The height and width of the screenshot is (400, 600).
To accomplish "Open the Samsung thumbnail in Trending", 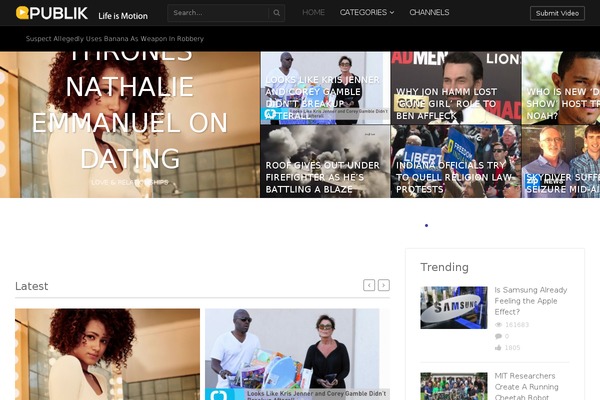I will click(454, 307).
